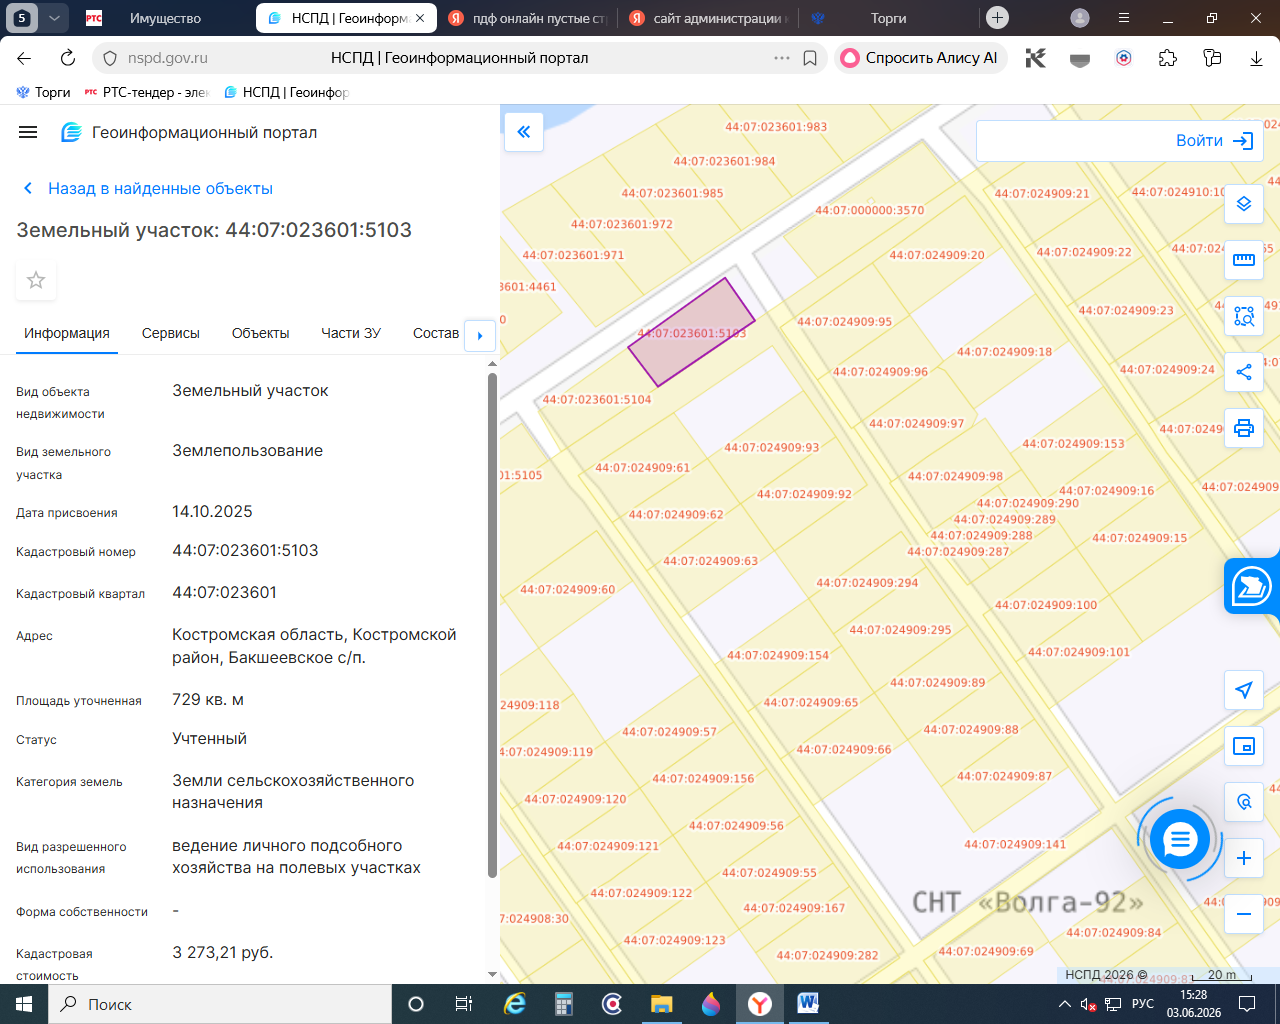The width and height of the screenshot is (1280, 1024).
Task: Click the scrollbar down arrow in info panel
Action: [x=492, y=974]
